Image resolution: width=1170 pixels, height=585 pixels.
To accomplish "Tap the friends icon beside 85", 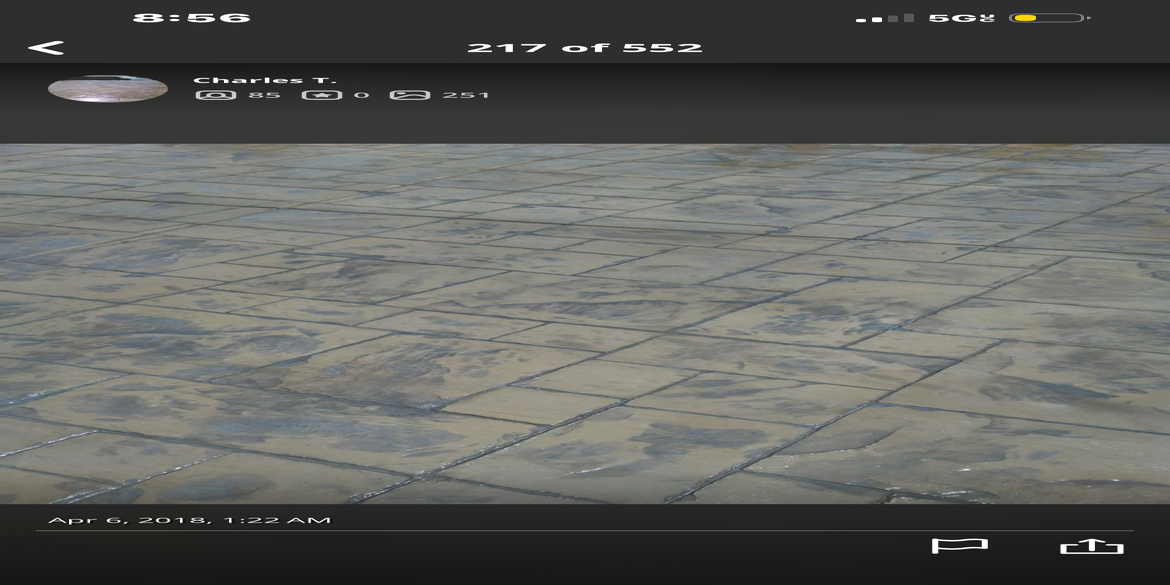I will (216, 95).
